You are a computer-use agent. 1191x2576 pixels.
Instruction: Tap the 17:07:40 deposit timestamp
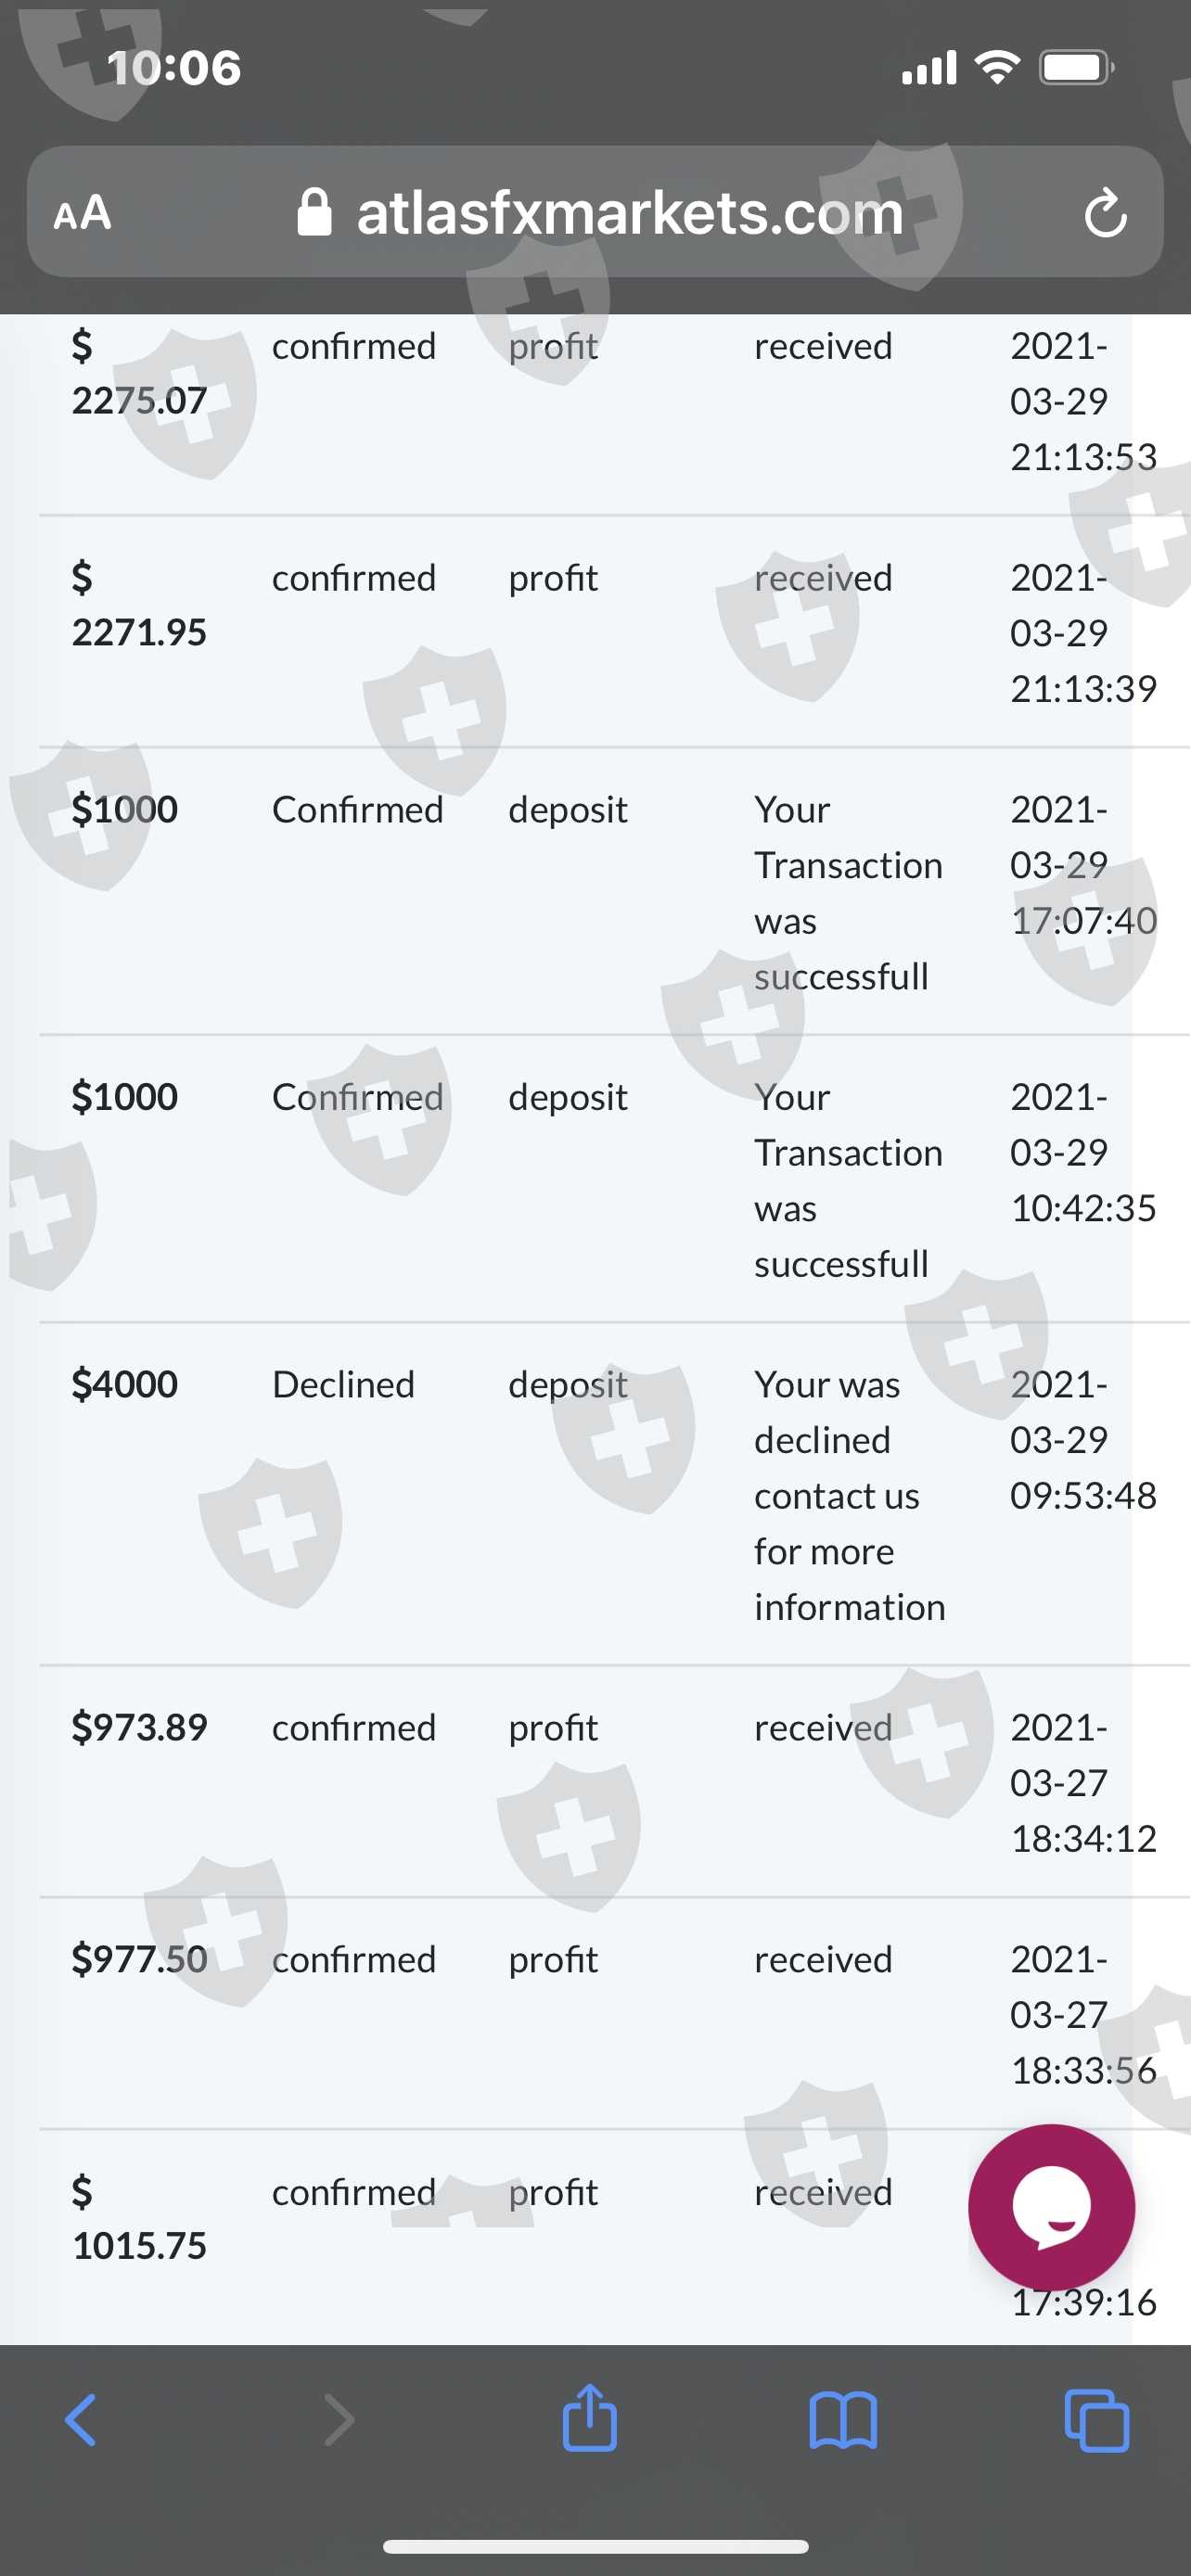(1083, 920)
